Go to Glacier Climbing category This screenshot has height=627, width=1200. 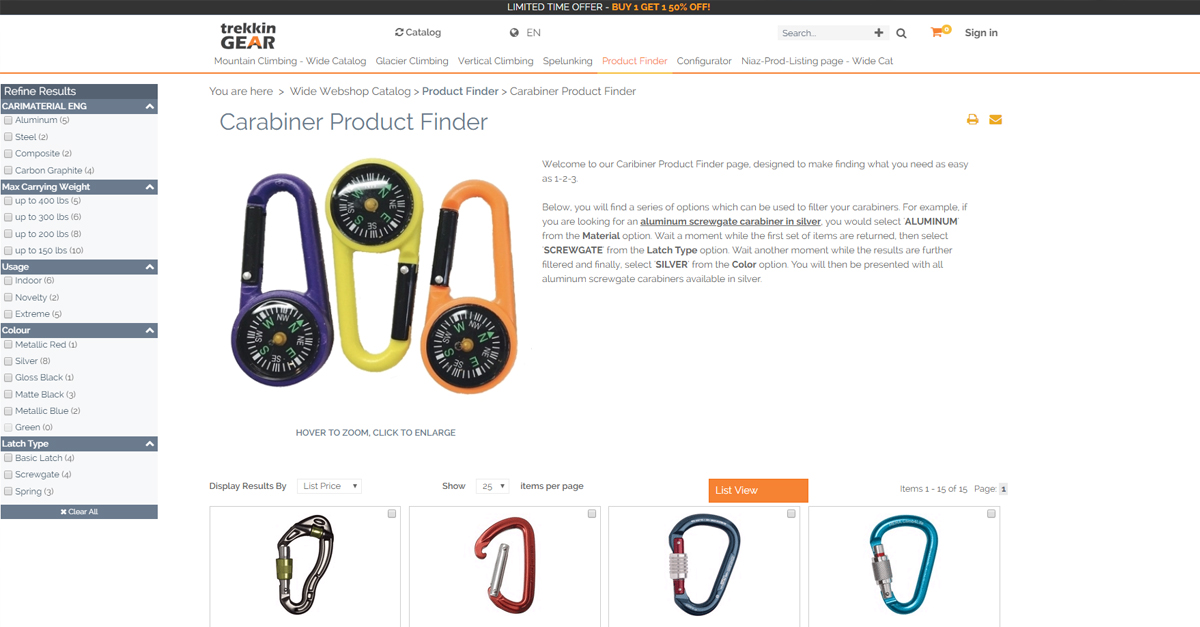coord(412,61)
